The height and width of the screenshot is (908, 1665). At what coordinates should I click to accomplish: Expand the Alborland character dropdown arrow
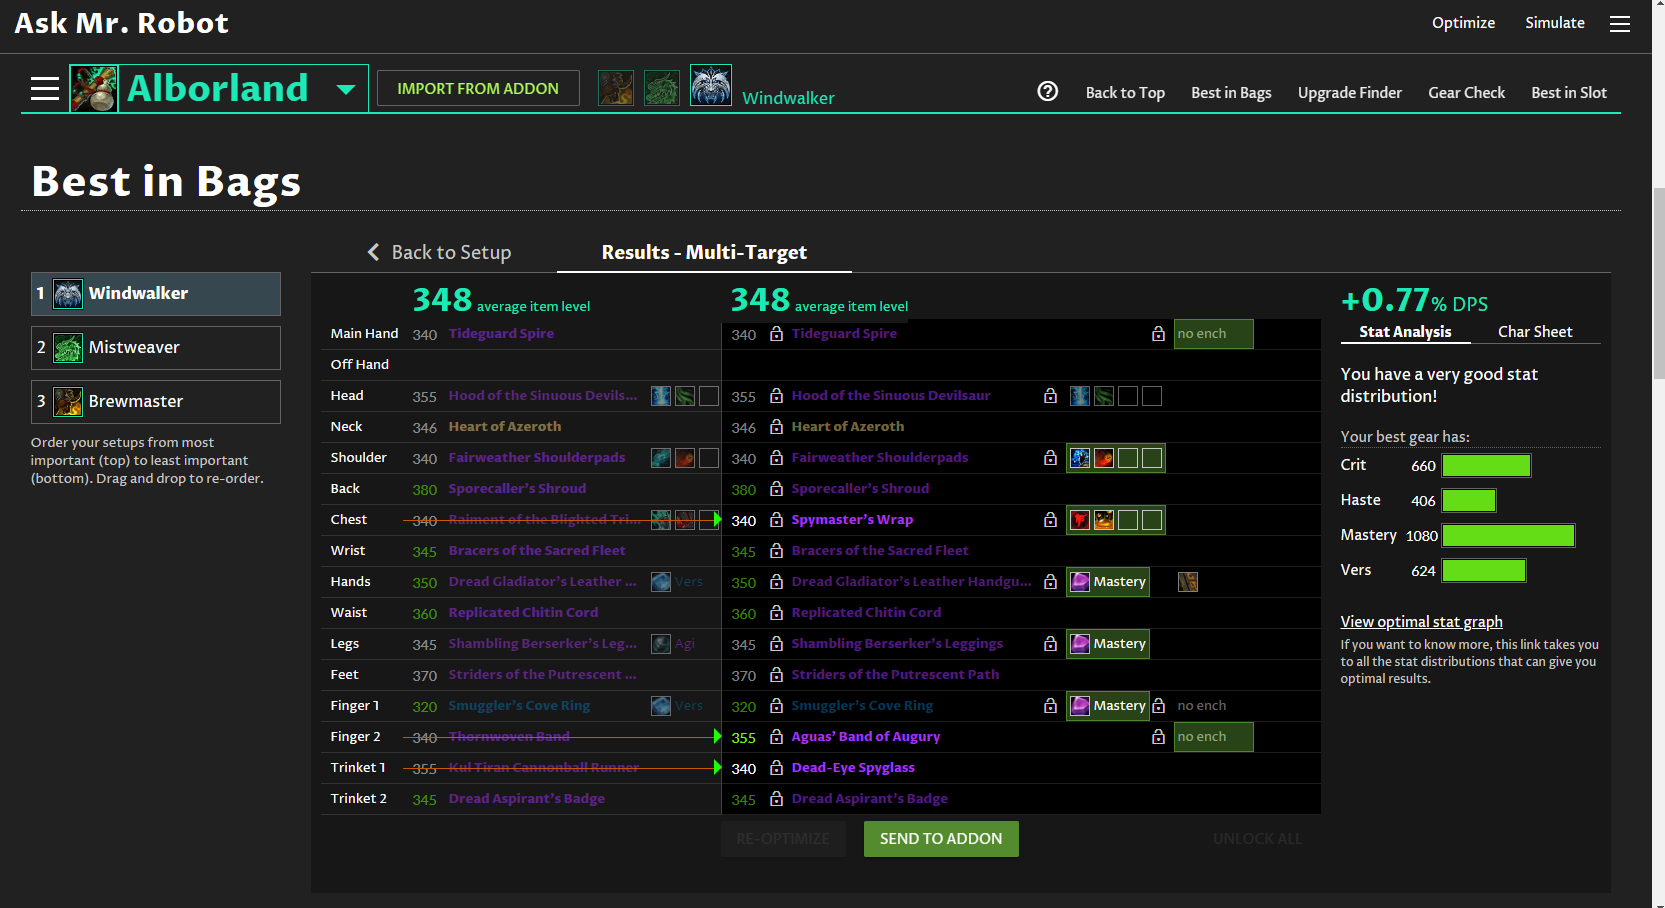346,89
